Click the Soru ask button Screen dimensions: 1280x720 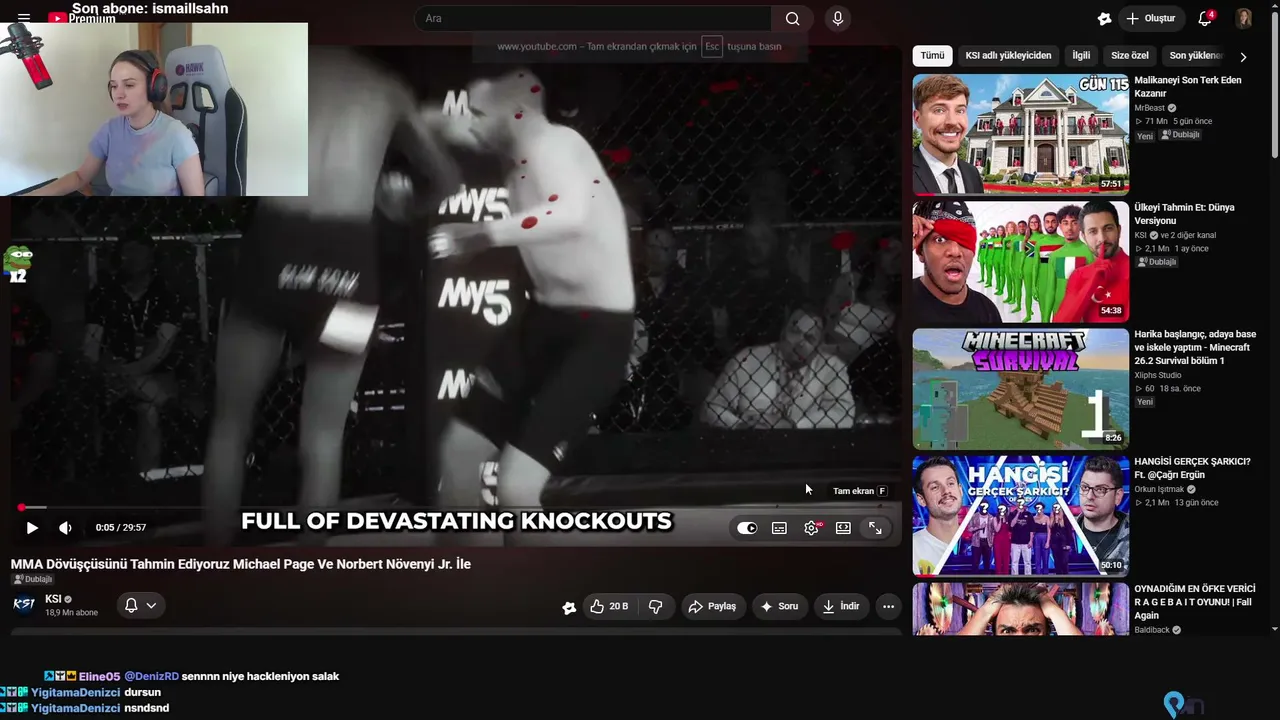point(780,606)
